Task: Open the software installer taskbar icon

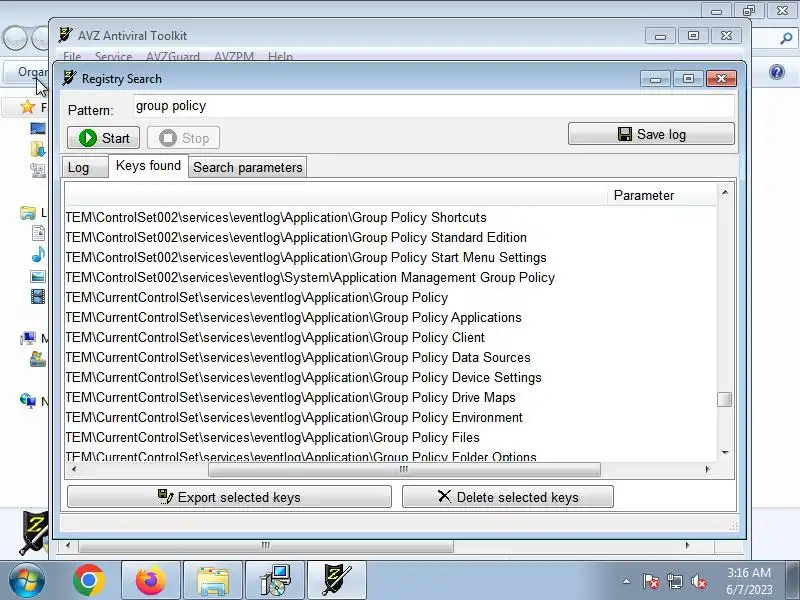Action: tap(275, 581)
